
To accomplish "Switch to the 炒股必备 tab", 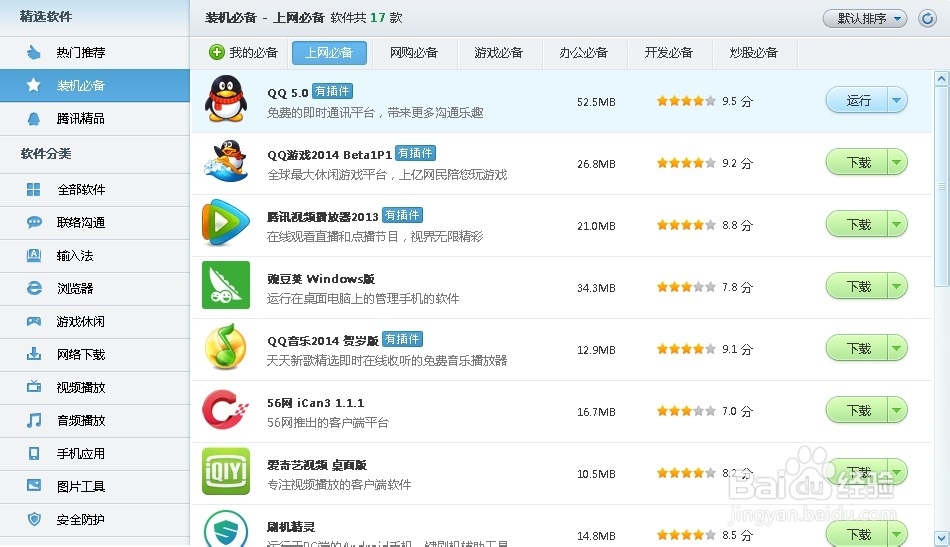I will click(x=754, y=53).
